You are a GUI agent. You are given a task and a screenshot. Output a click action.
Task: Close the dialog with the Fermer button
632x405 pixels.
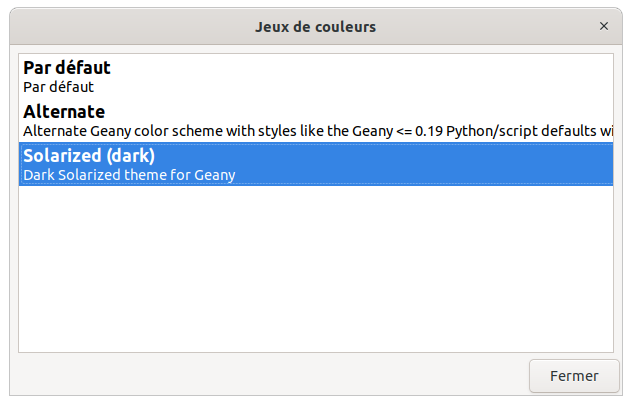[574, 376]
